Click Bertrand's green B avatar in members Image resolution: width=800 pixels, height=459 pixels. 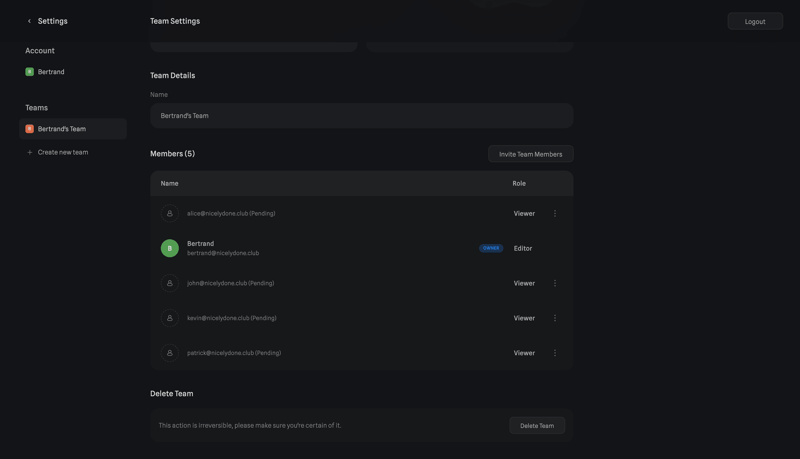coord(170,248)
